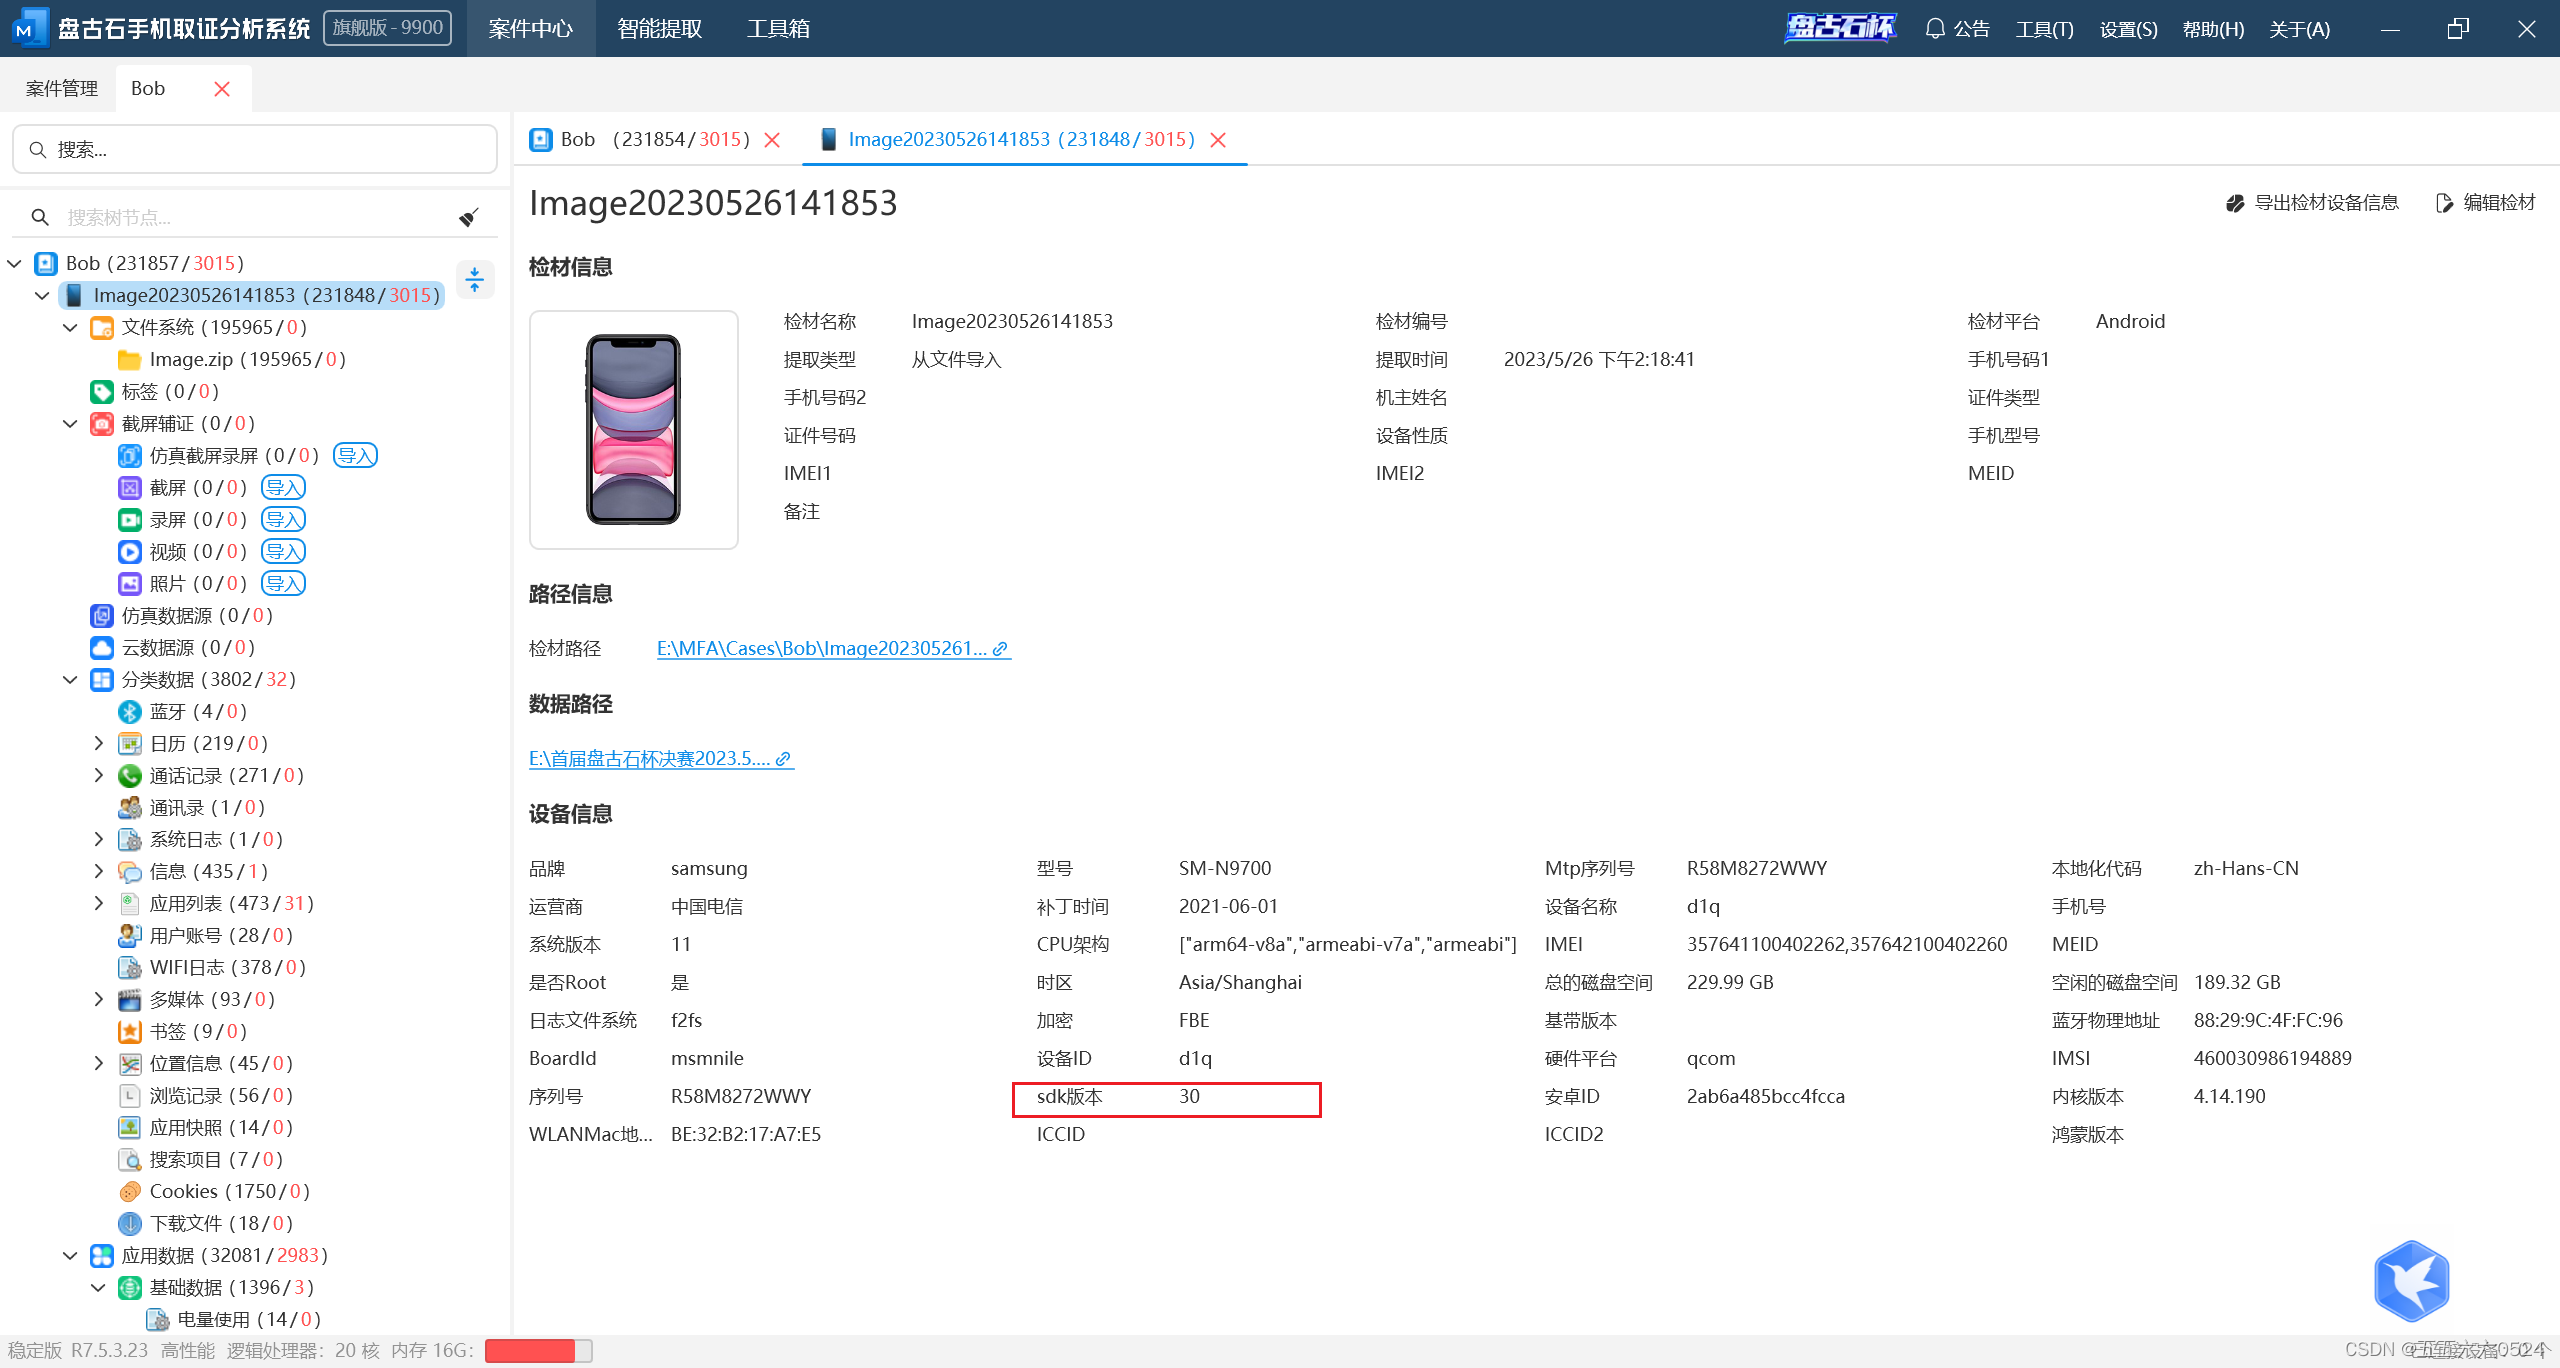Viewport: 2560px width, 1368px height.
Task: Open the 设置(S) menu
Action: pos(2128,29)
